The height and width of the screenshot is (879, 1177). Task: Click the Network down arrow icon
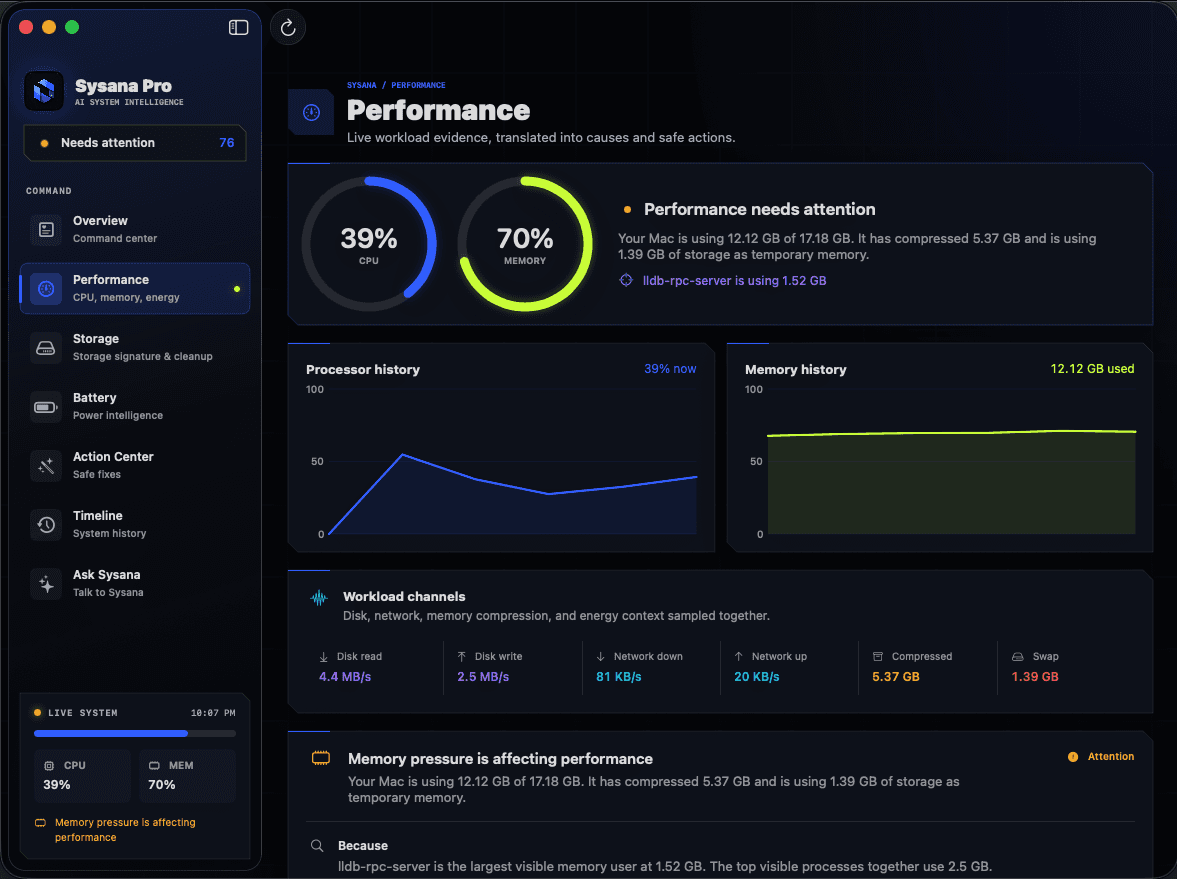(601, 656)
